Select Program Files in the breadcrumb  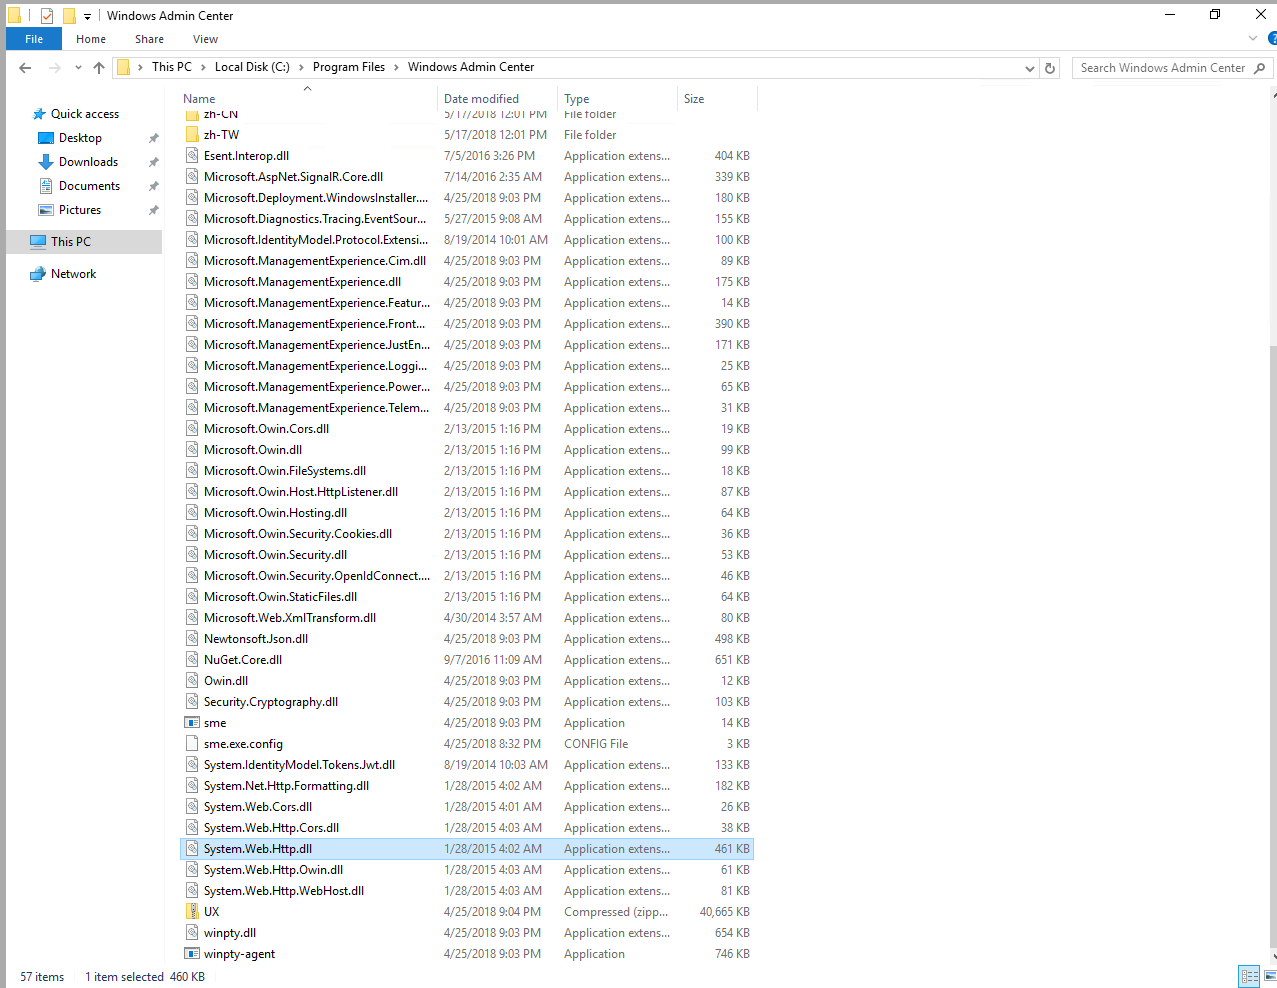click(349, 67)
